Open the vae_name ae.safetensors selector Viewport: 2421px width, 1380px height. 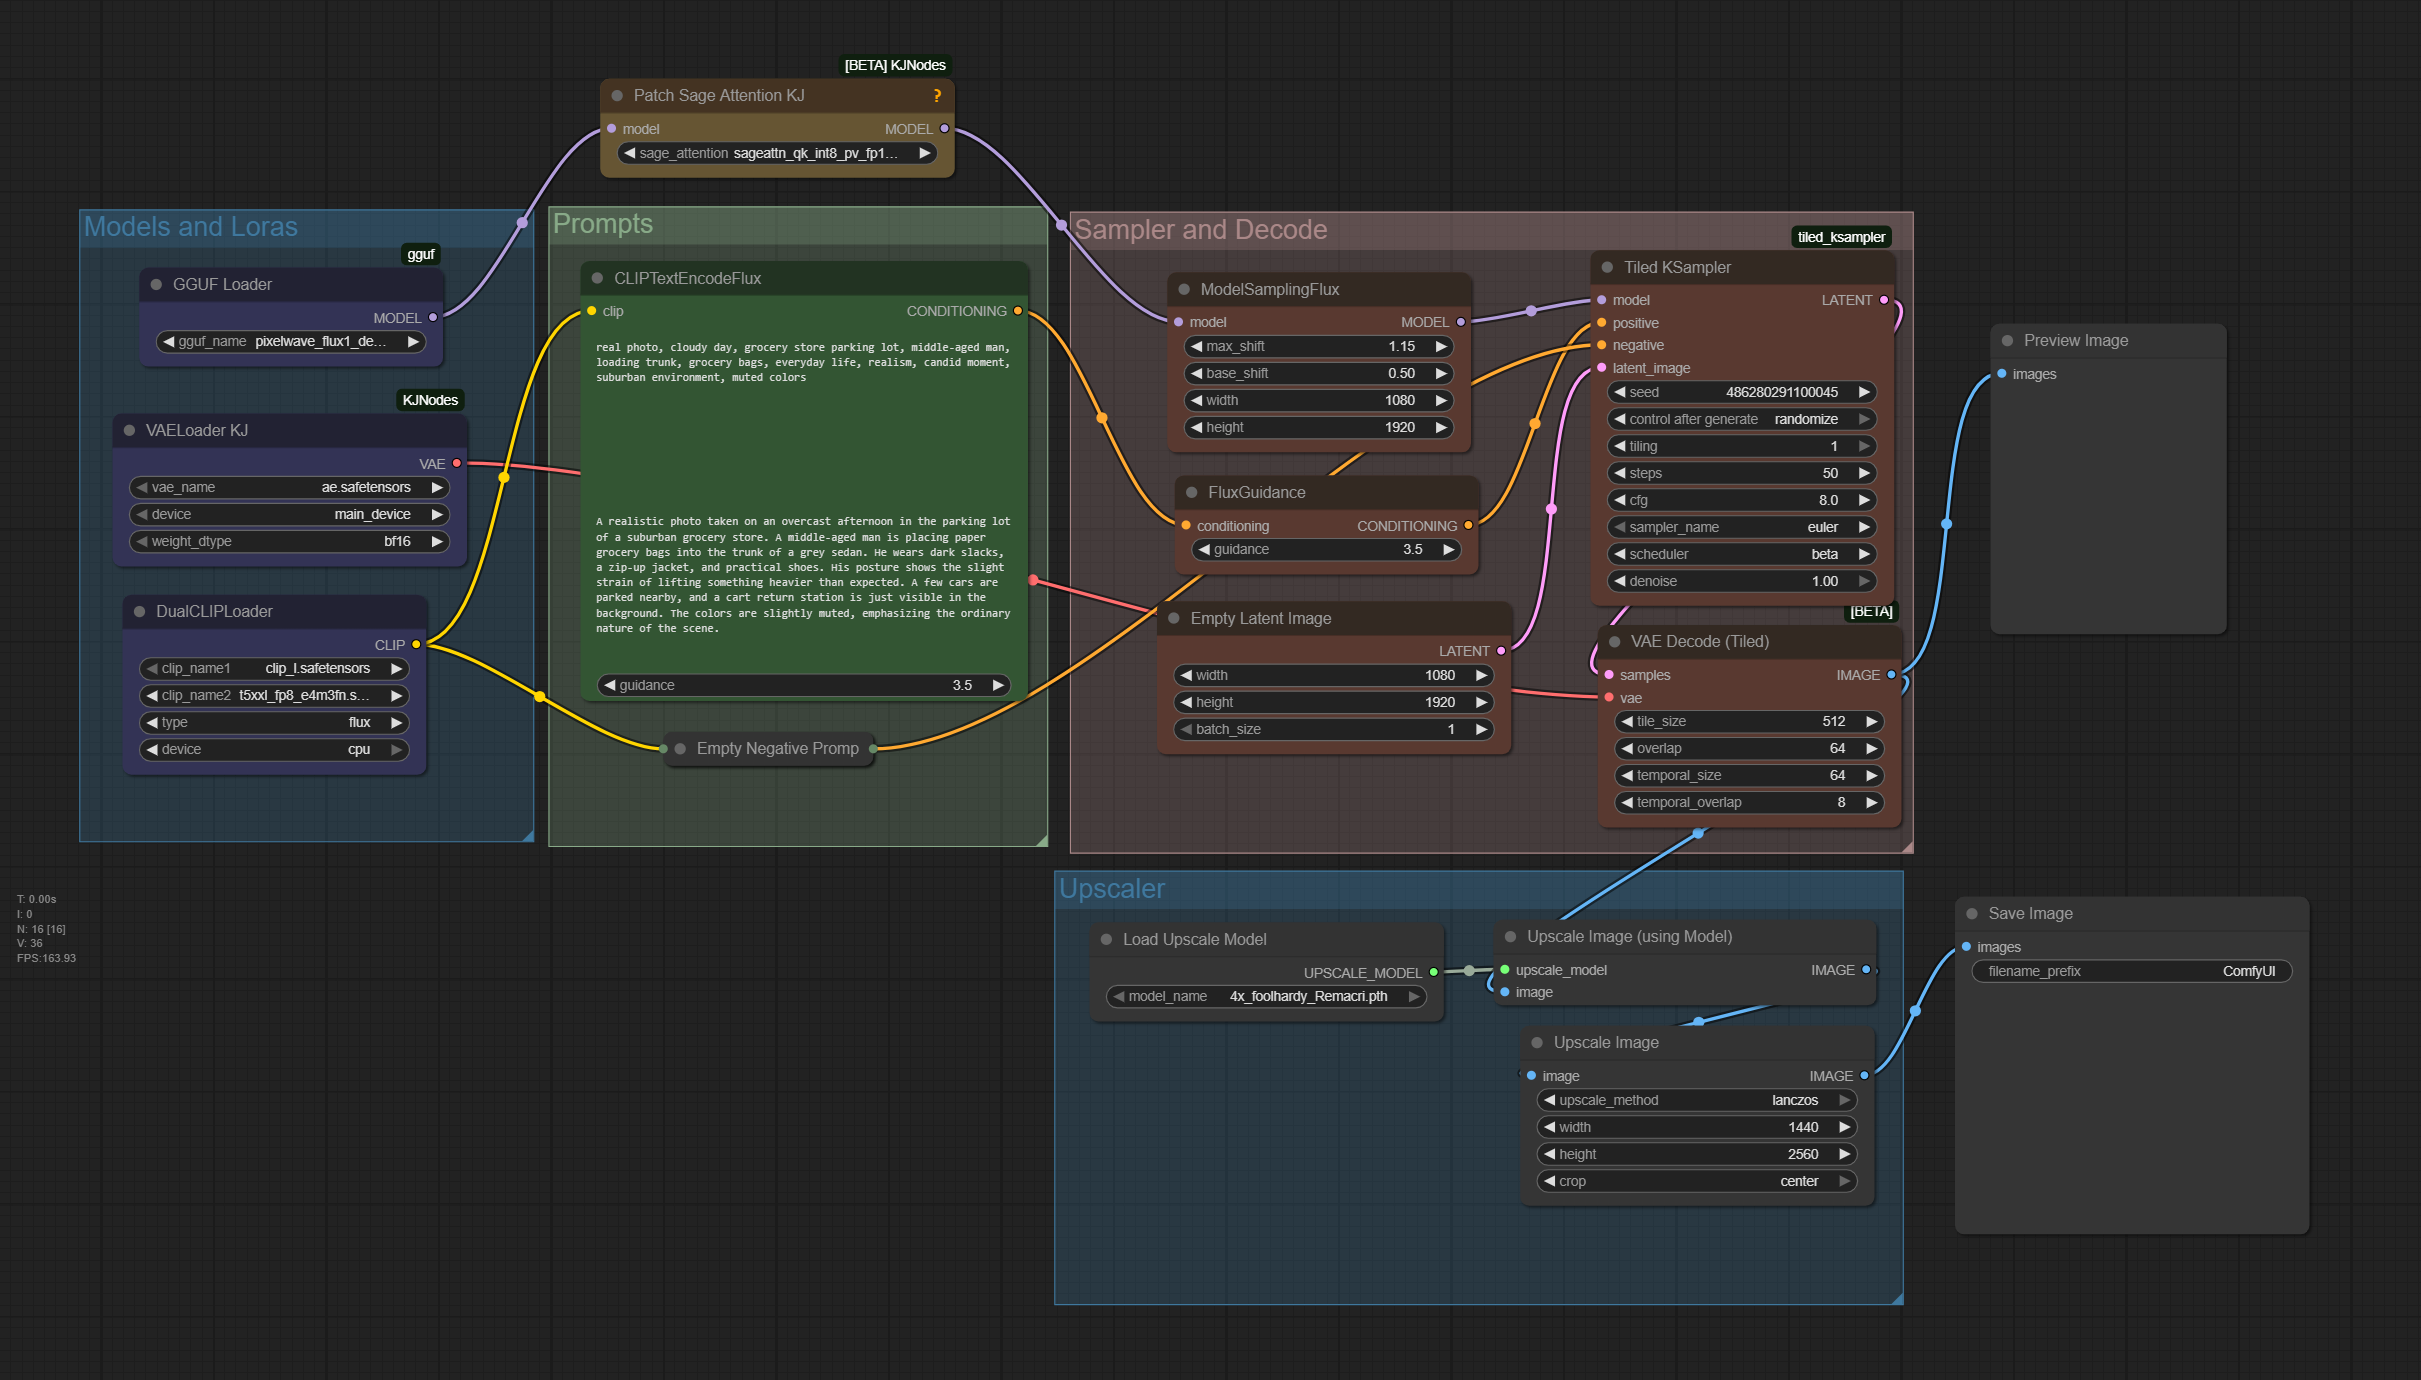click(288, 488)
